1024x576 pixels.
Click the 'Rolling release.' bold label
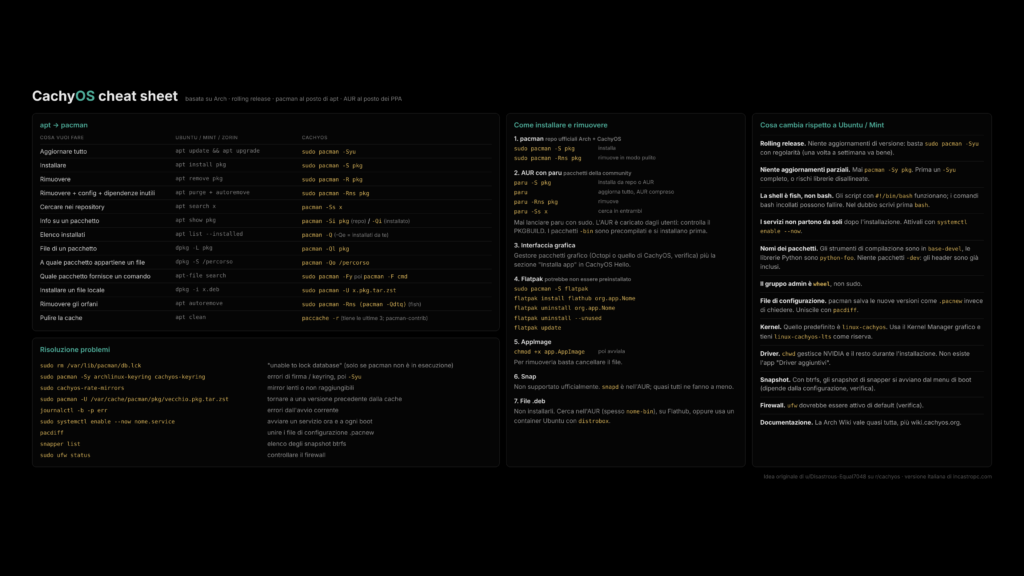coord(782,144)
